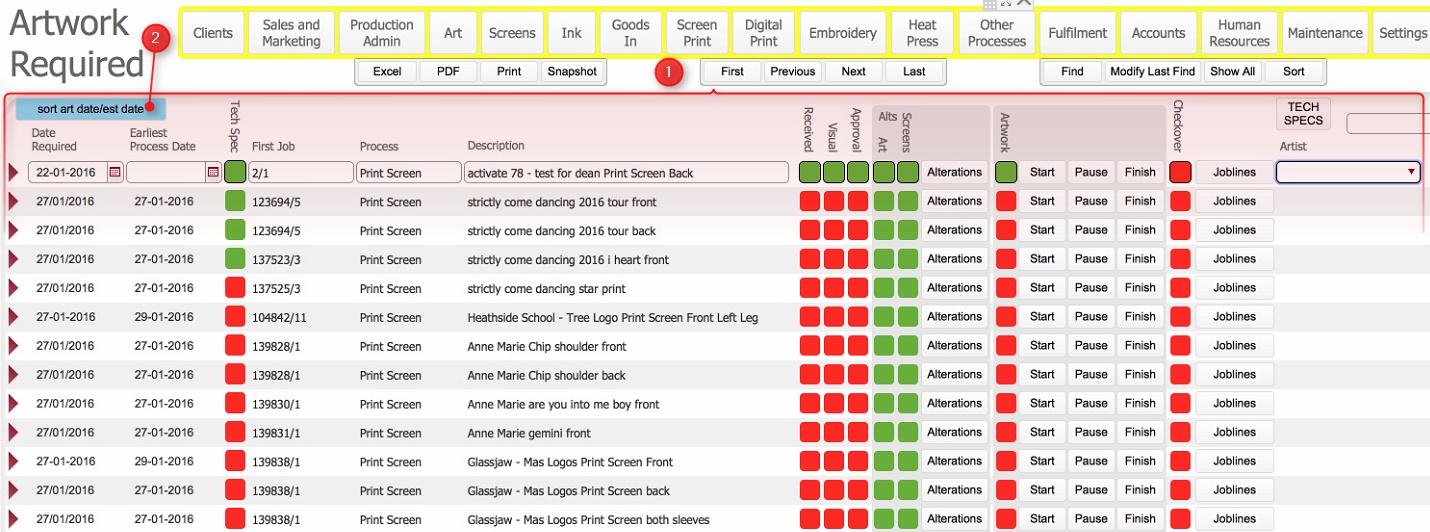Toggle Received status for job 2/1
Viewport: 1430px width, 532px height.
[810, 172]
